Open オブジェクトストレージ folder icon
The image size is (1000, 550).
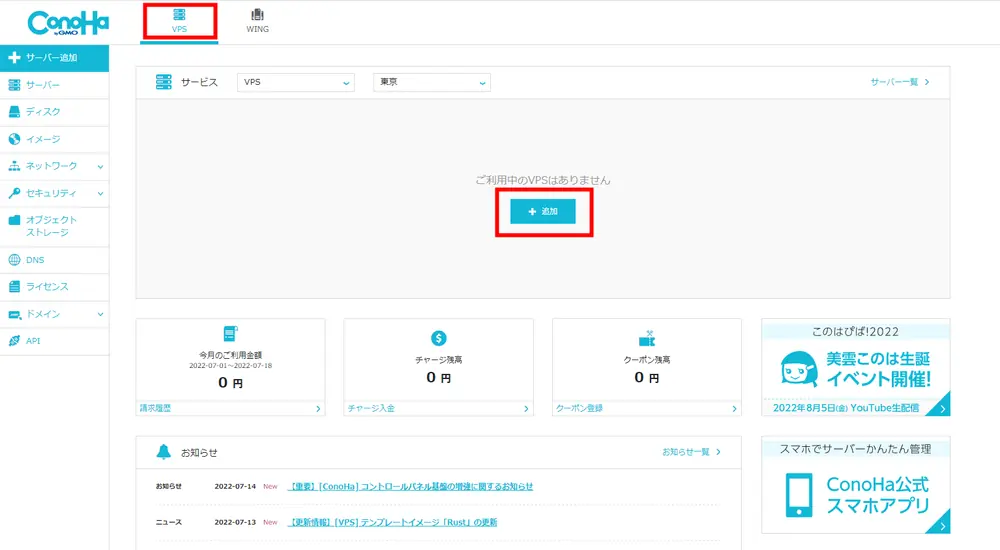click(x=14, y=220)
